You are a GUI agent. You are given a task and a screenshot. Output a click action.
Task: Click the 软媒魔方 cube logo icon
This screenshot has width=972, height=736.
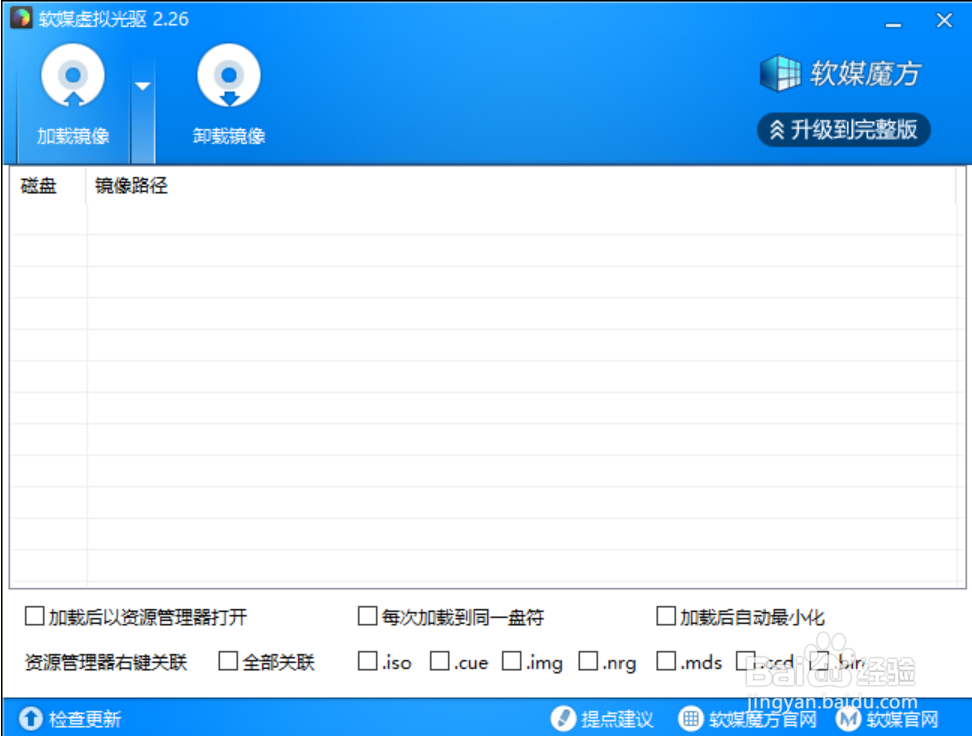(x=783, y=74)
